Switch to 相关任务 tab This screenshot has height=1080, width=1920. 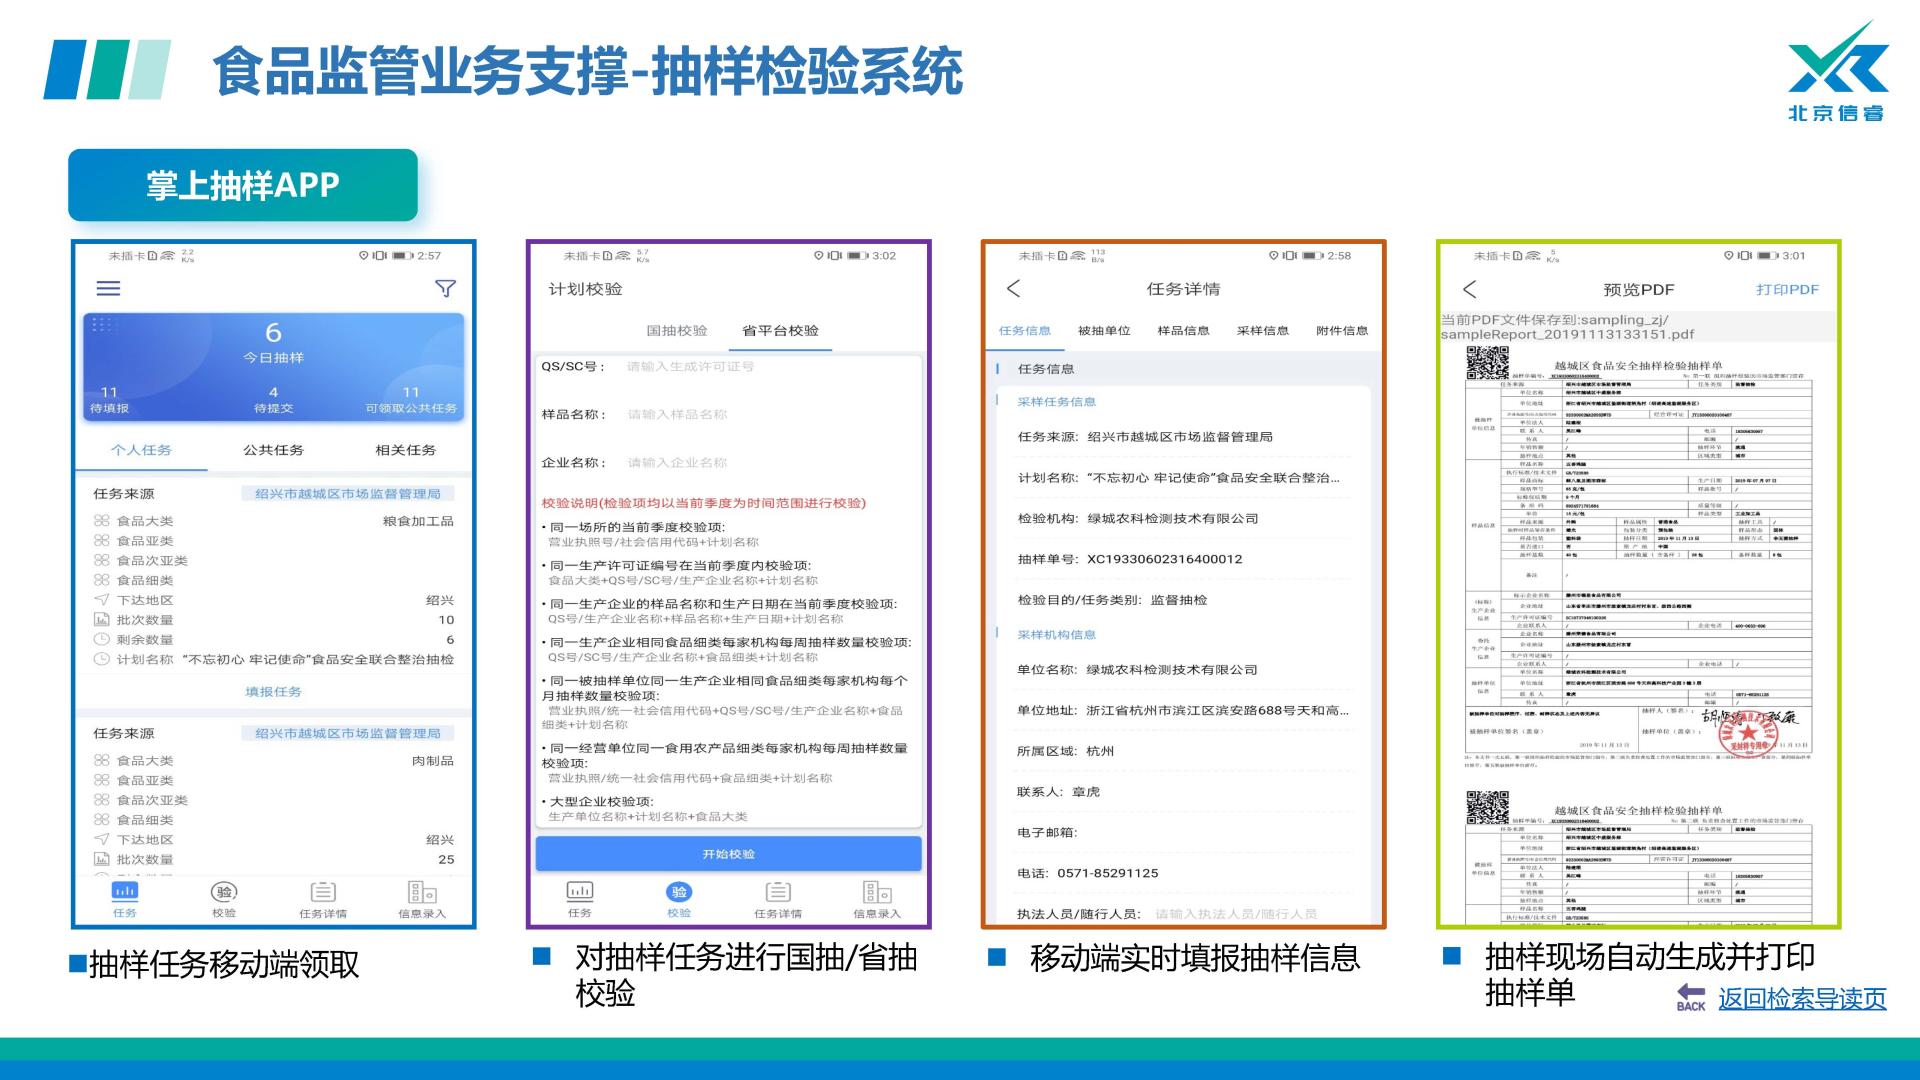click(x=405, y=450)
